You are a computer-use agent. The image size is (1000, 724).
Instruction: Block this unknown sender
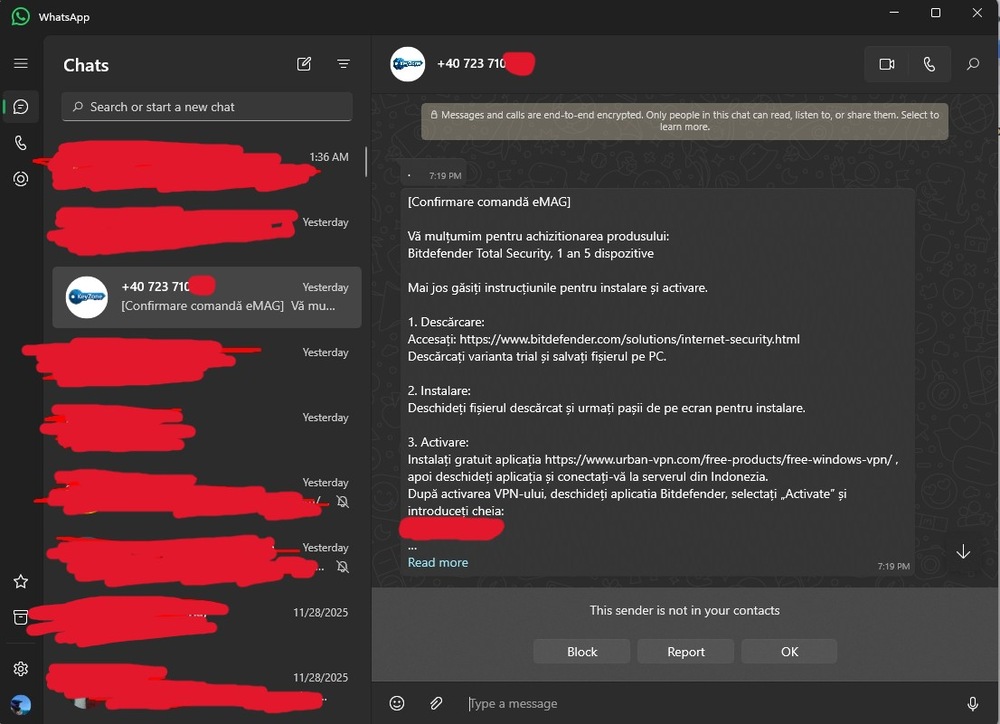point(582,652)
